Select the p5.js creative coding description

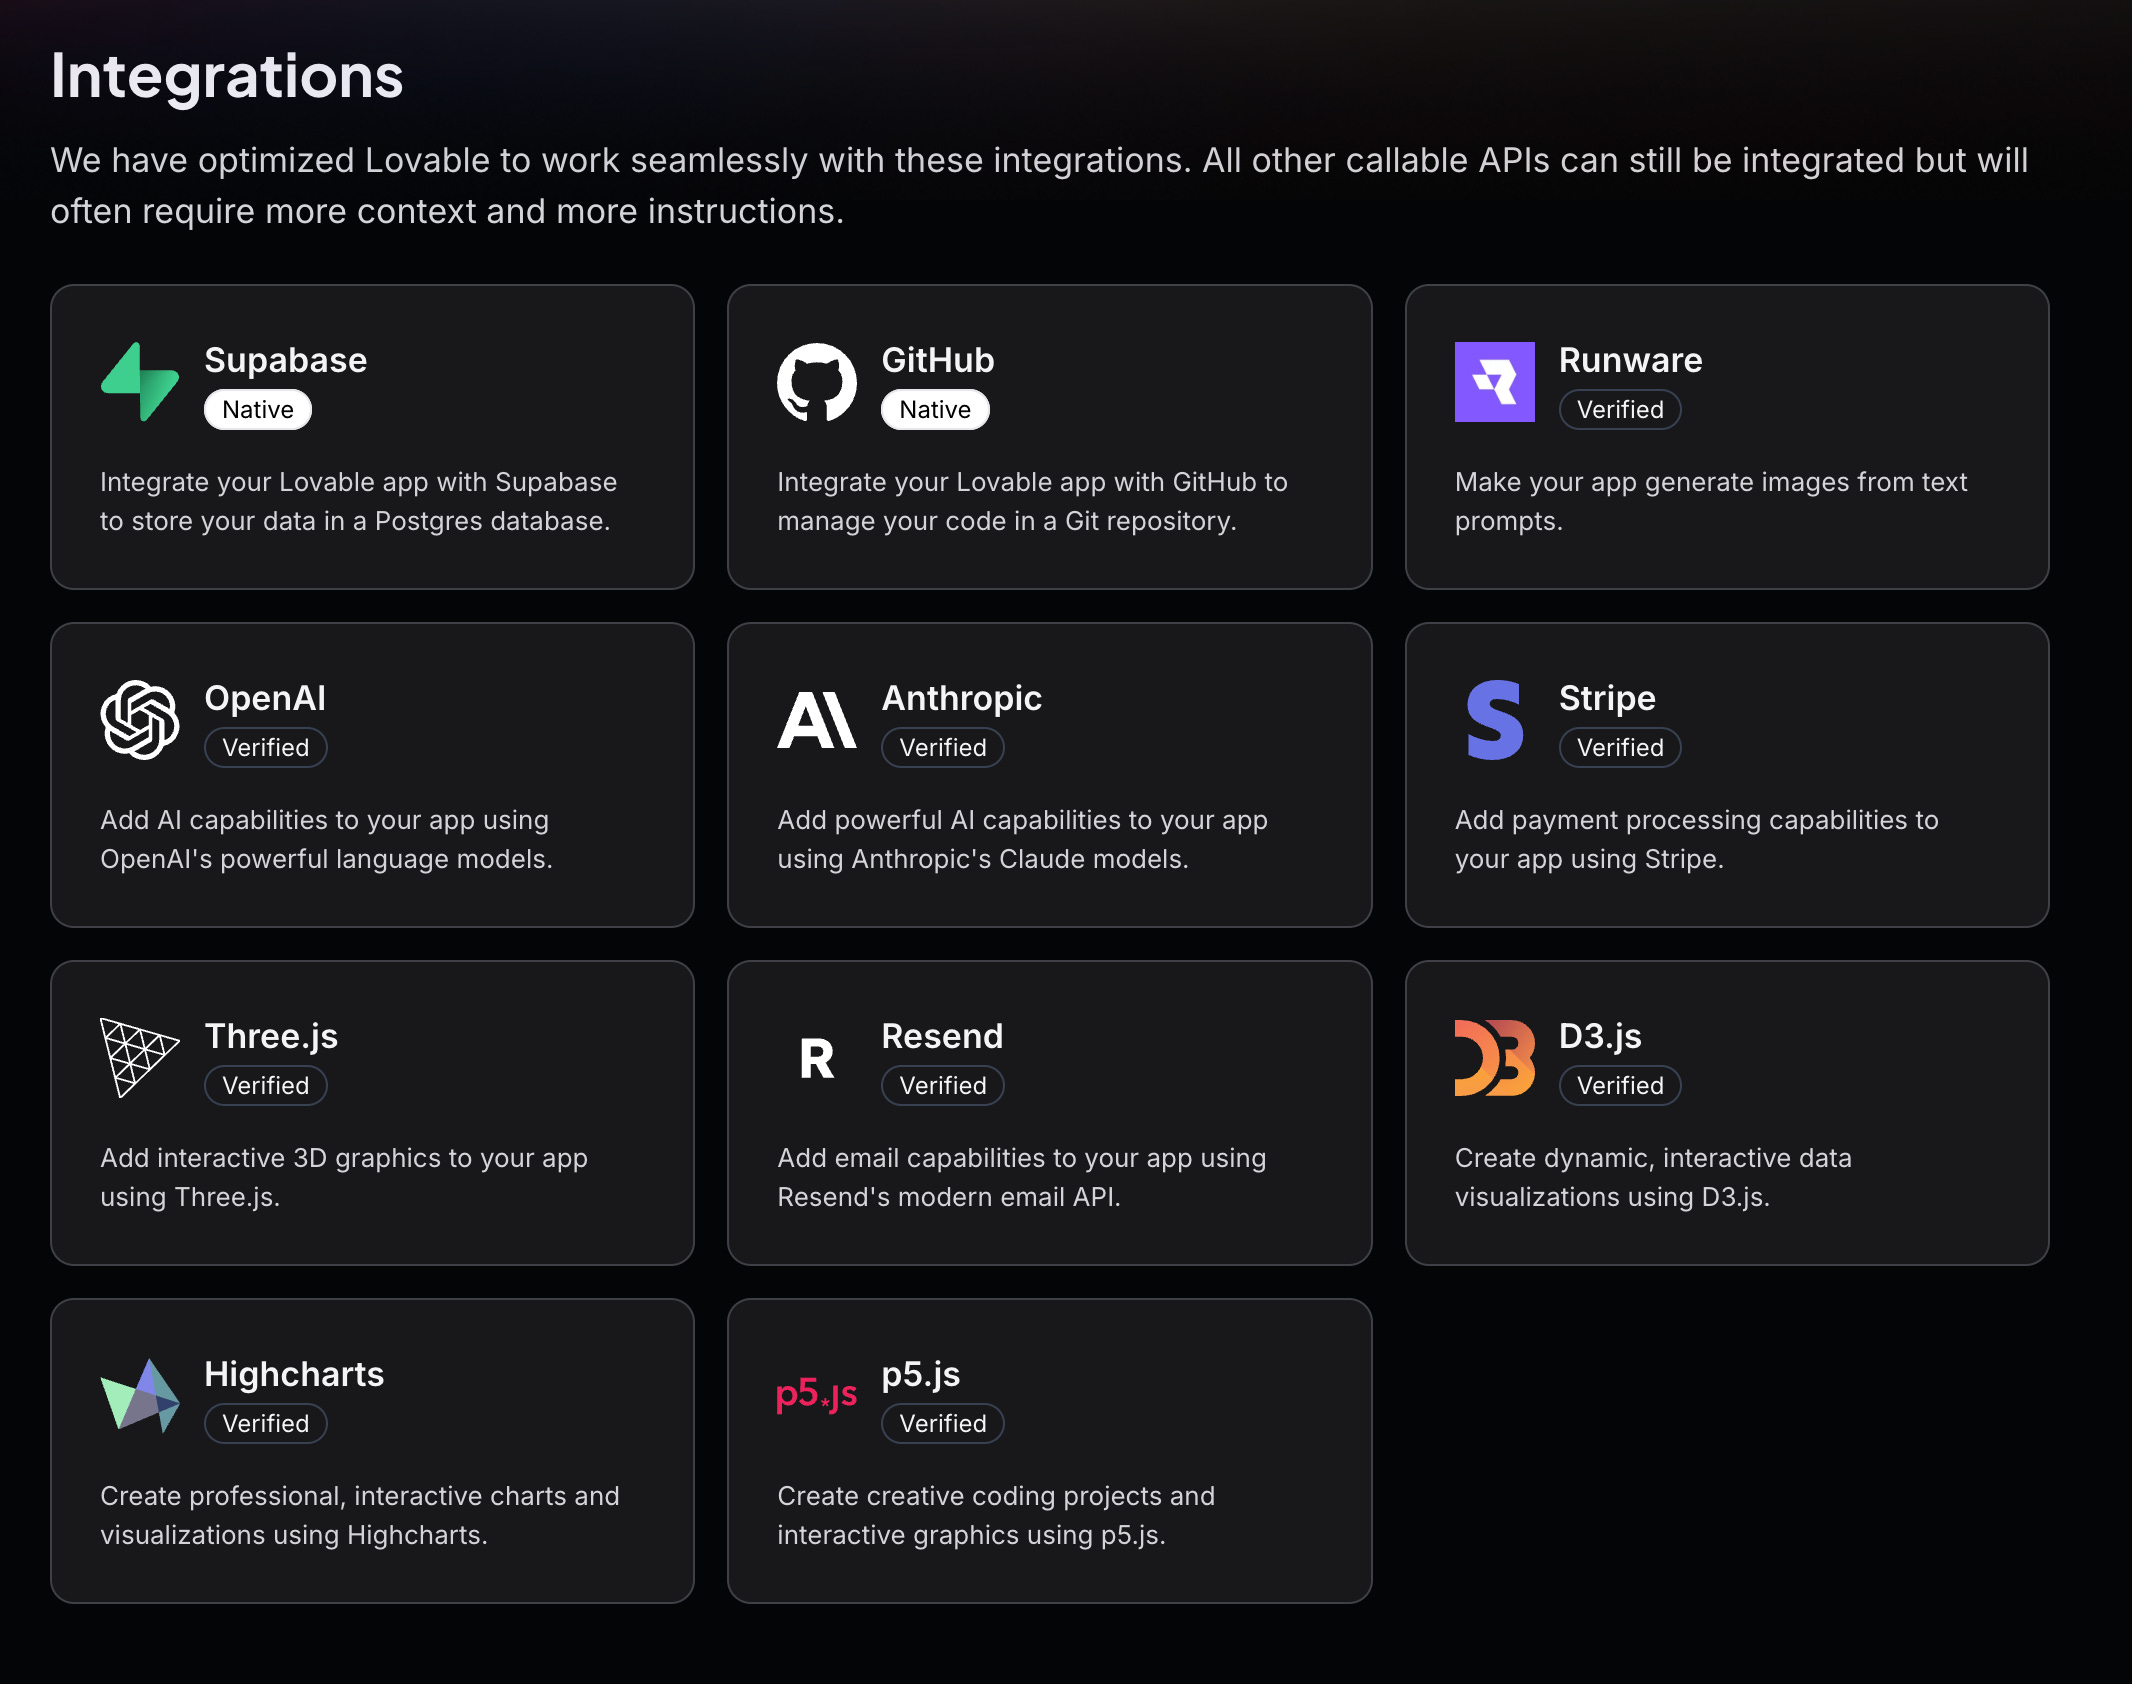pos(996,1516)
